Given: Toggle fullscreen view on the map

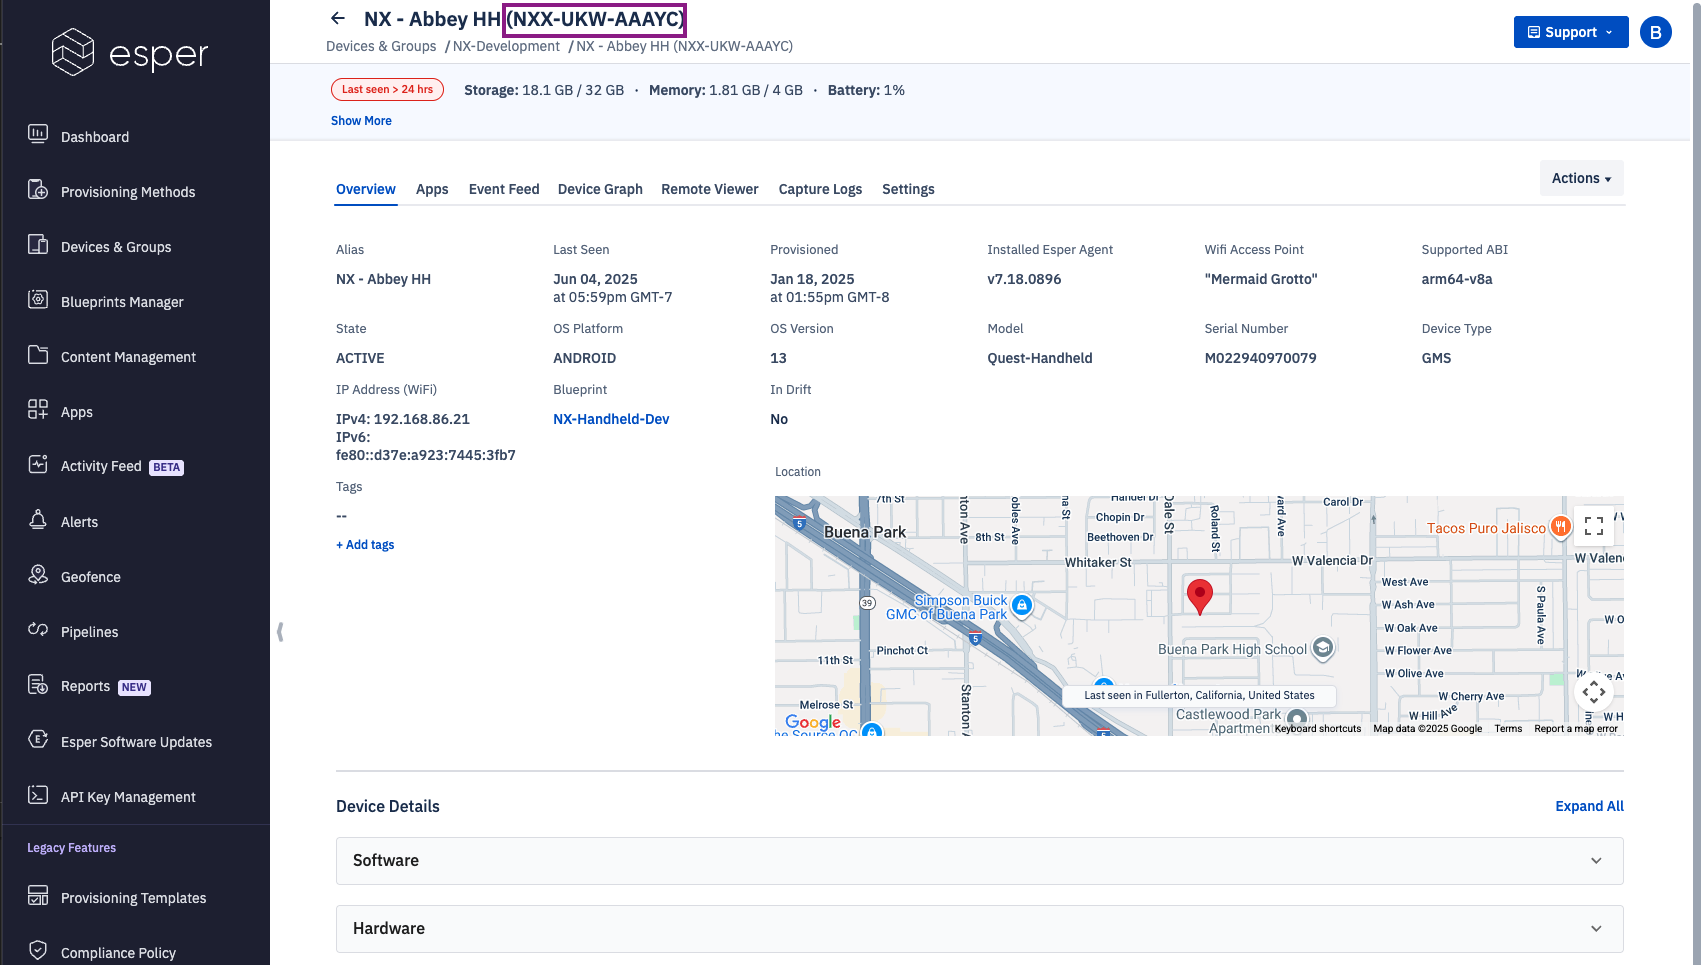Looking at the screenshot, I should point(1593,526).
